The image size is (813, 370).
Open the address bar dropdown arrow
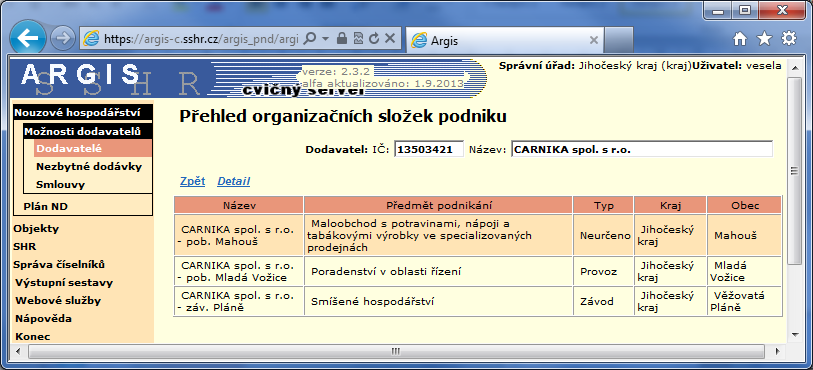[x=325, y=39]
